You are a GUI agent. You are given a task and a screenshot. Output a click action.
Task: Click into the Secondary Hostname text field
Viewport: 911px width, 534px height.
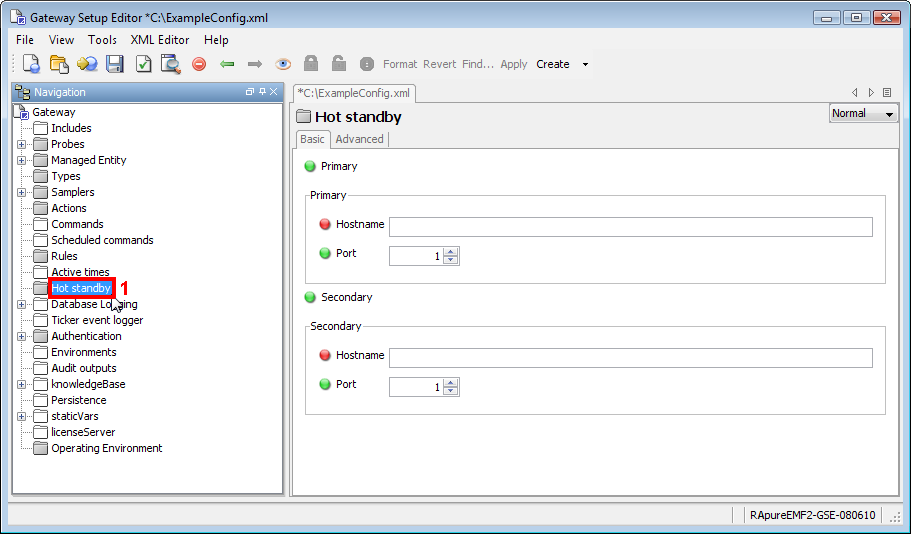pos(630,358)
